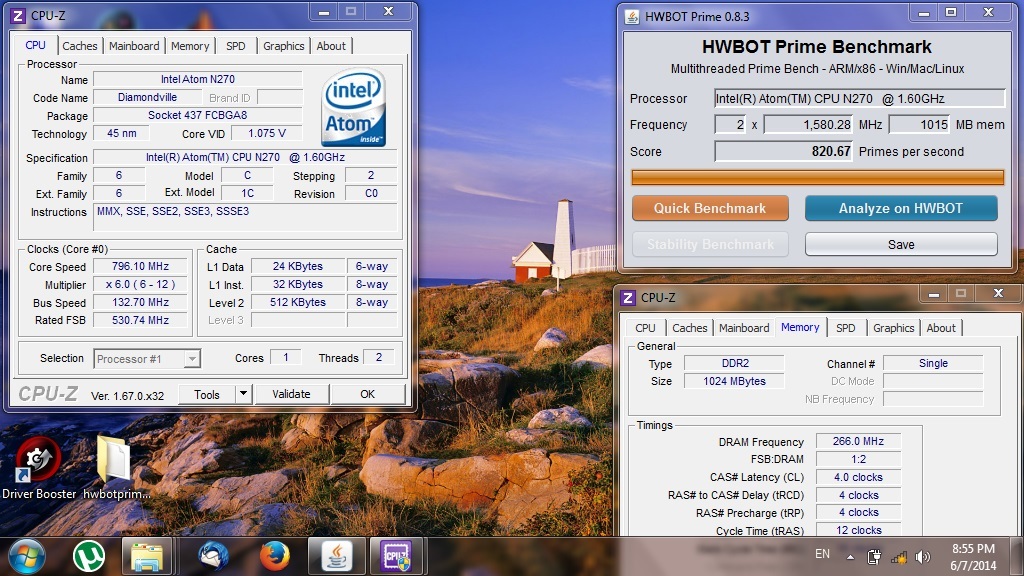The image size is (1024, 576).
Task: Click OK in the CPU-Z window
Action: point(368,394)
